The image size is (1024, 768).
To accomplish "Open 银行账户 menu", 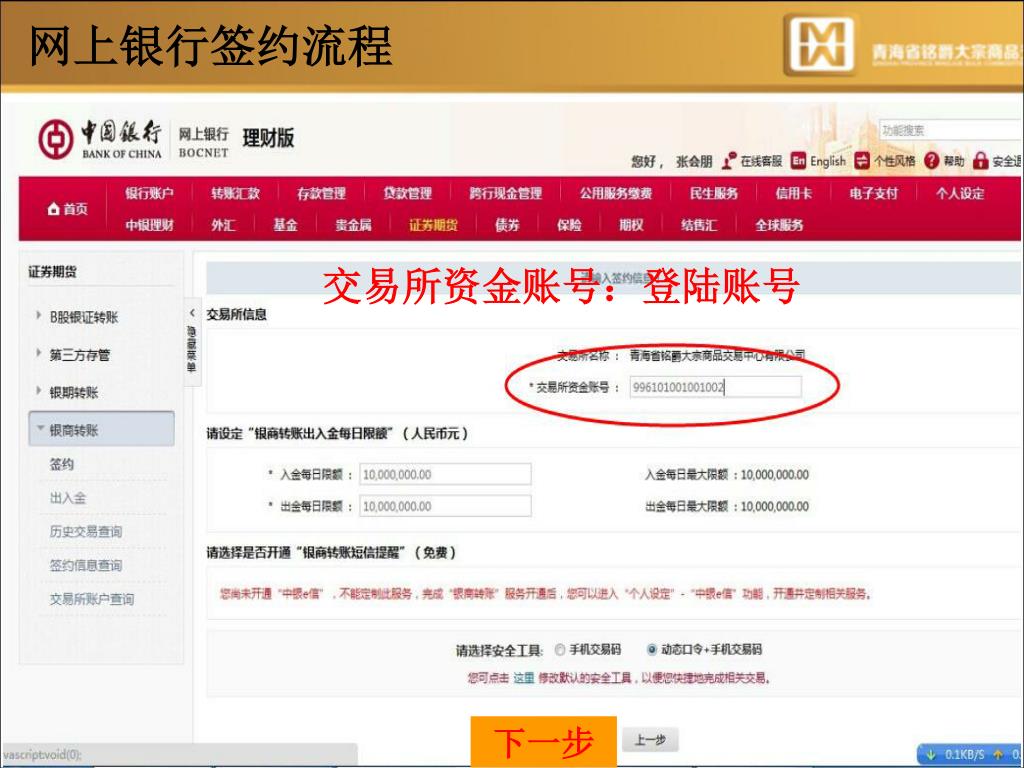I will tap(150, 193).
